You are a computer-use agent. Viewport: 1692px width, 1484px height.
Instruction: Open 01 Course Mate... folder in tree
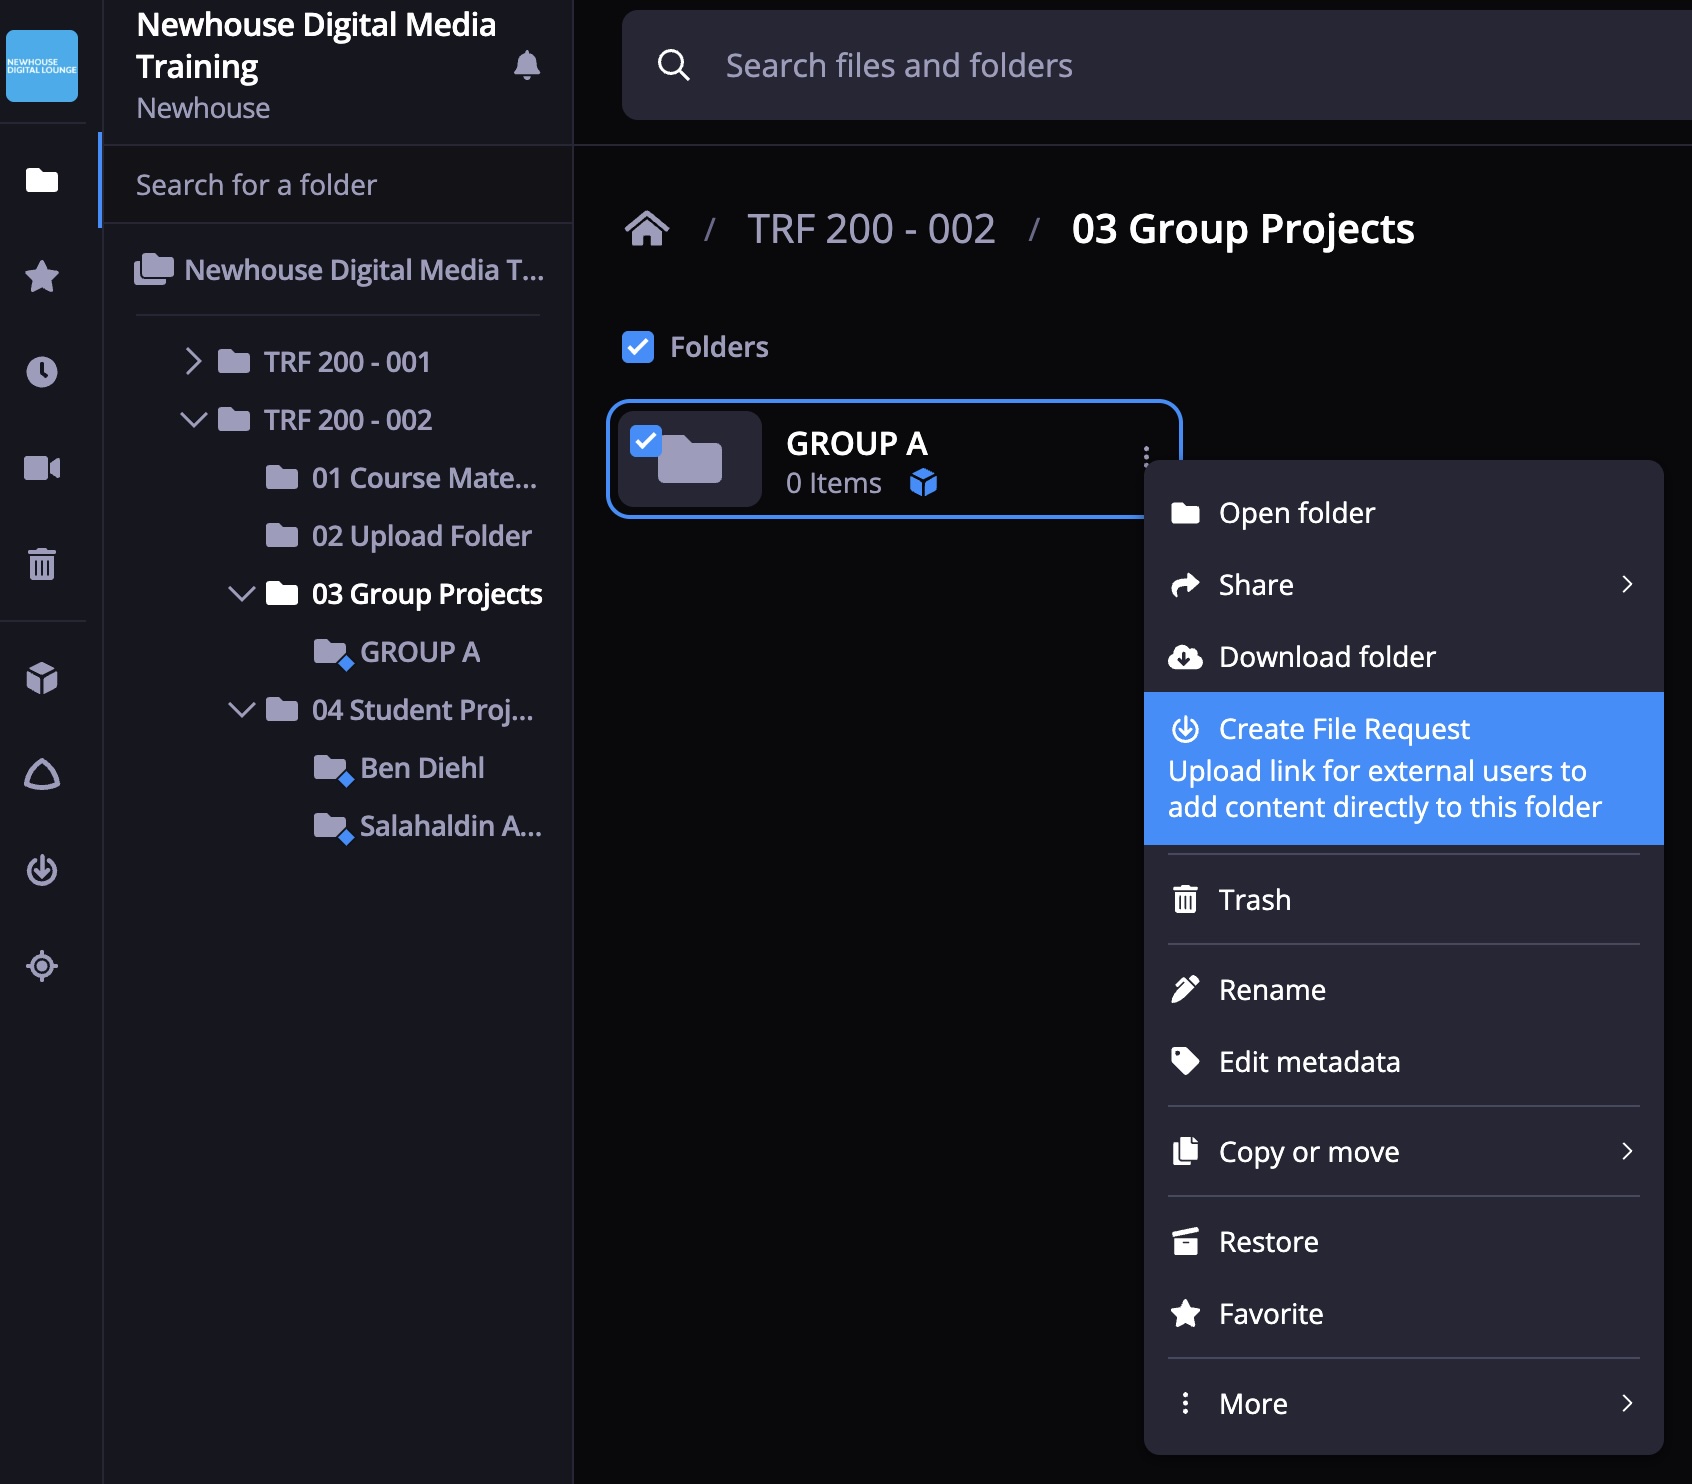(424, 478)
